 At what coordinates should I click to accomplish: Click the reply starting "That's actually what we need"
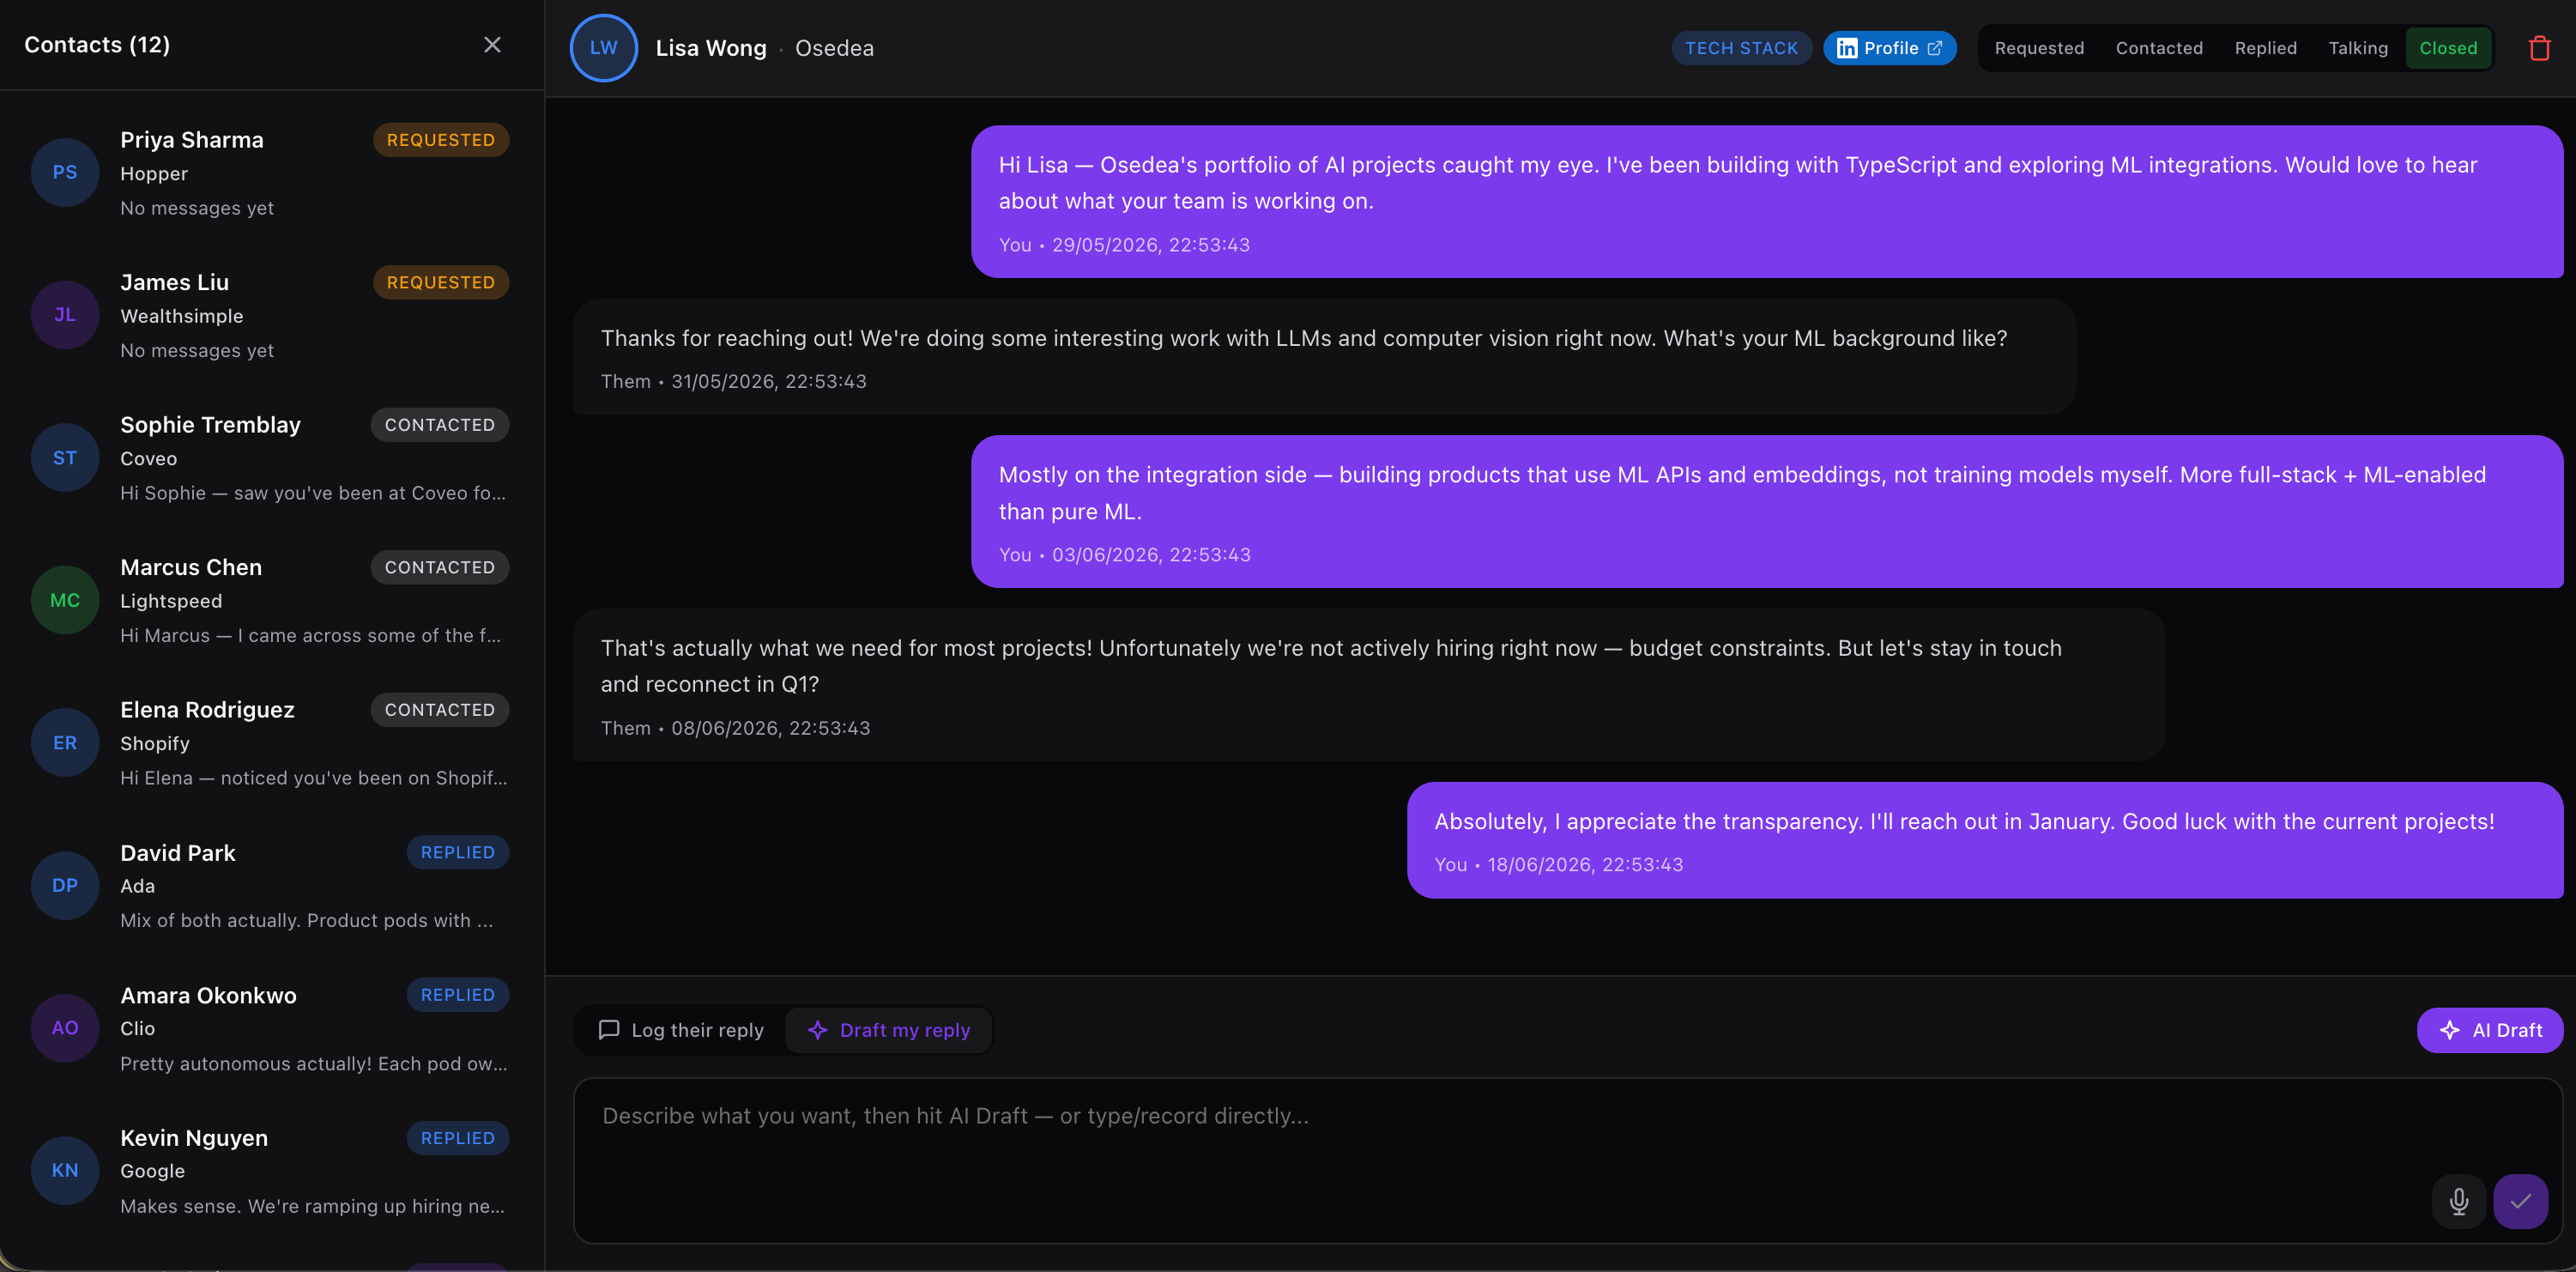[x=1369, y=685]
